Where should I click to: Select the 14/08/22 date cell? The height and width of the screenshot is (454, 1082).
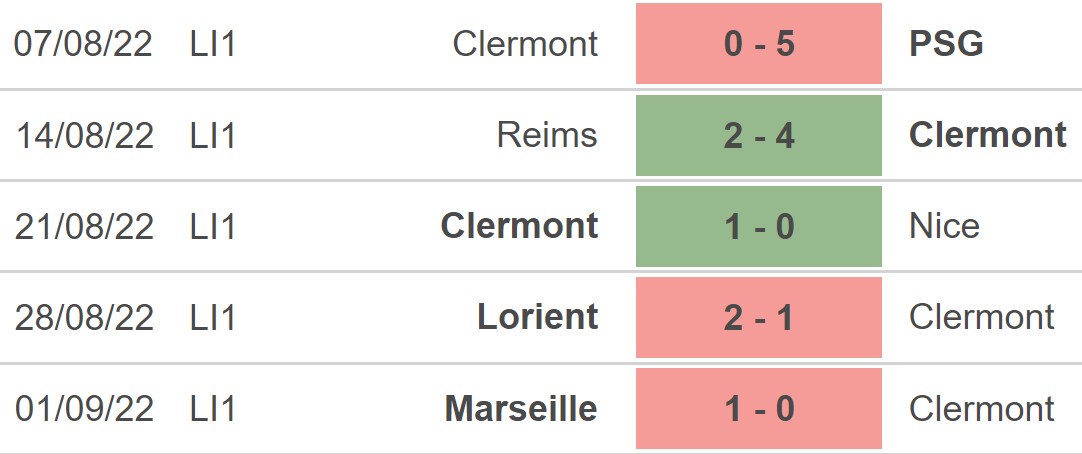84,135
